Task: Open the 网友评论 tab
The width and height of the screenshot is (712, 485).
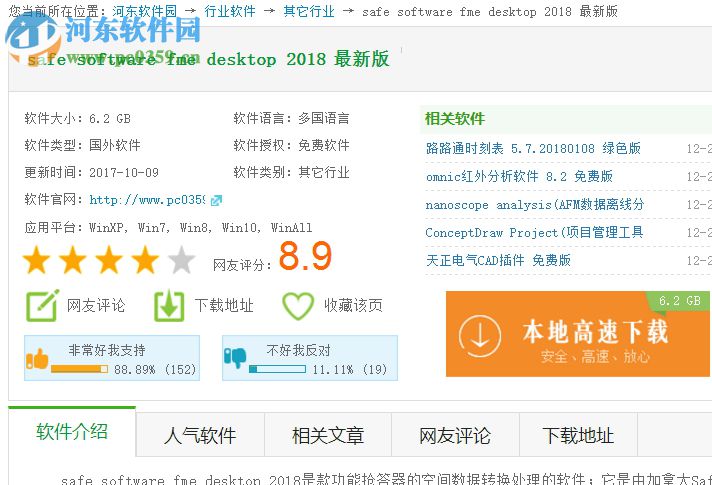Action: tap(455, 435)
